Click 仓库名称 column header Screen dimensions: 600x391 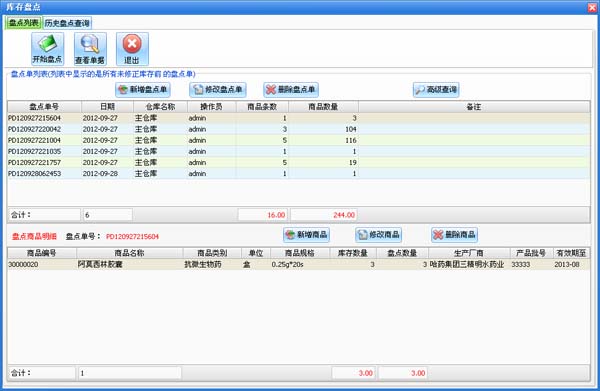[160, 107]
